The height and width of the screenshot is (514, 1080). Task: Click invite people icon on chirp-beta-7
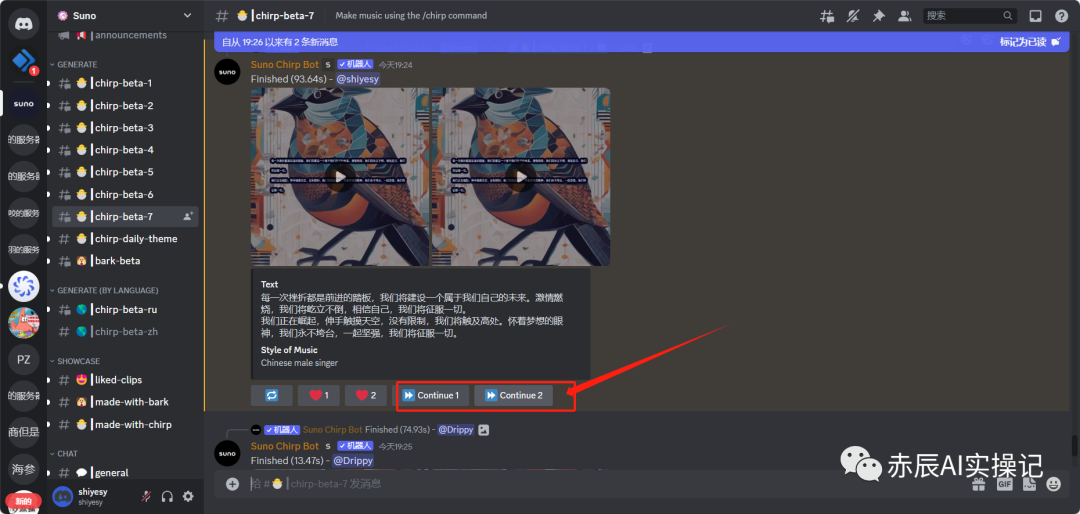coord(188,216)
